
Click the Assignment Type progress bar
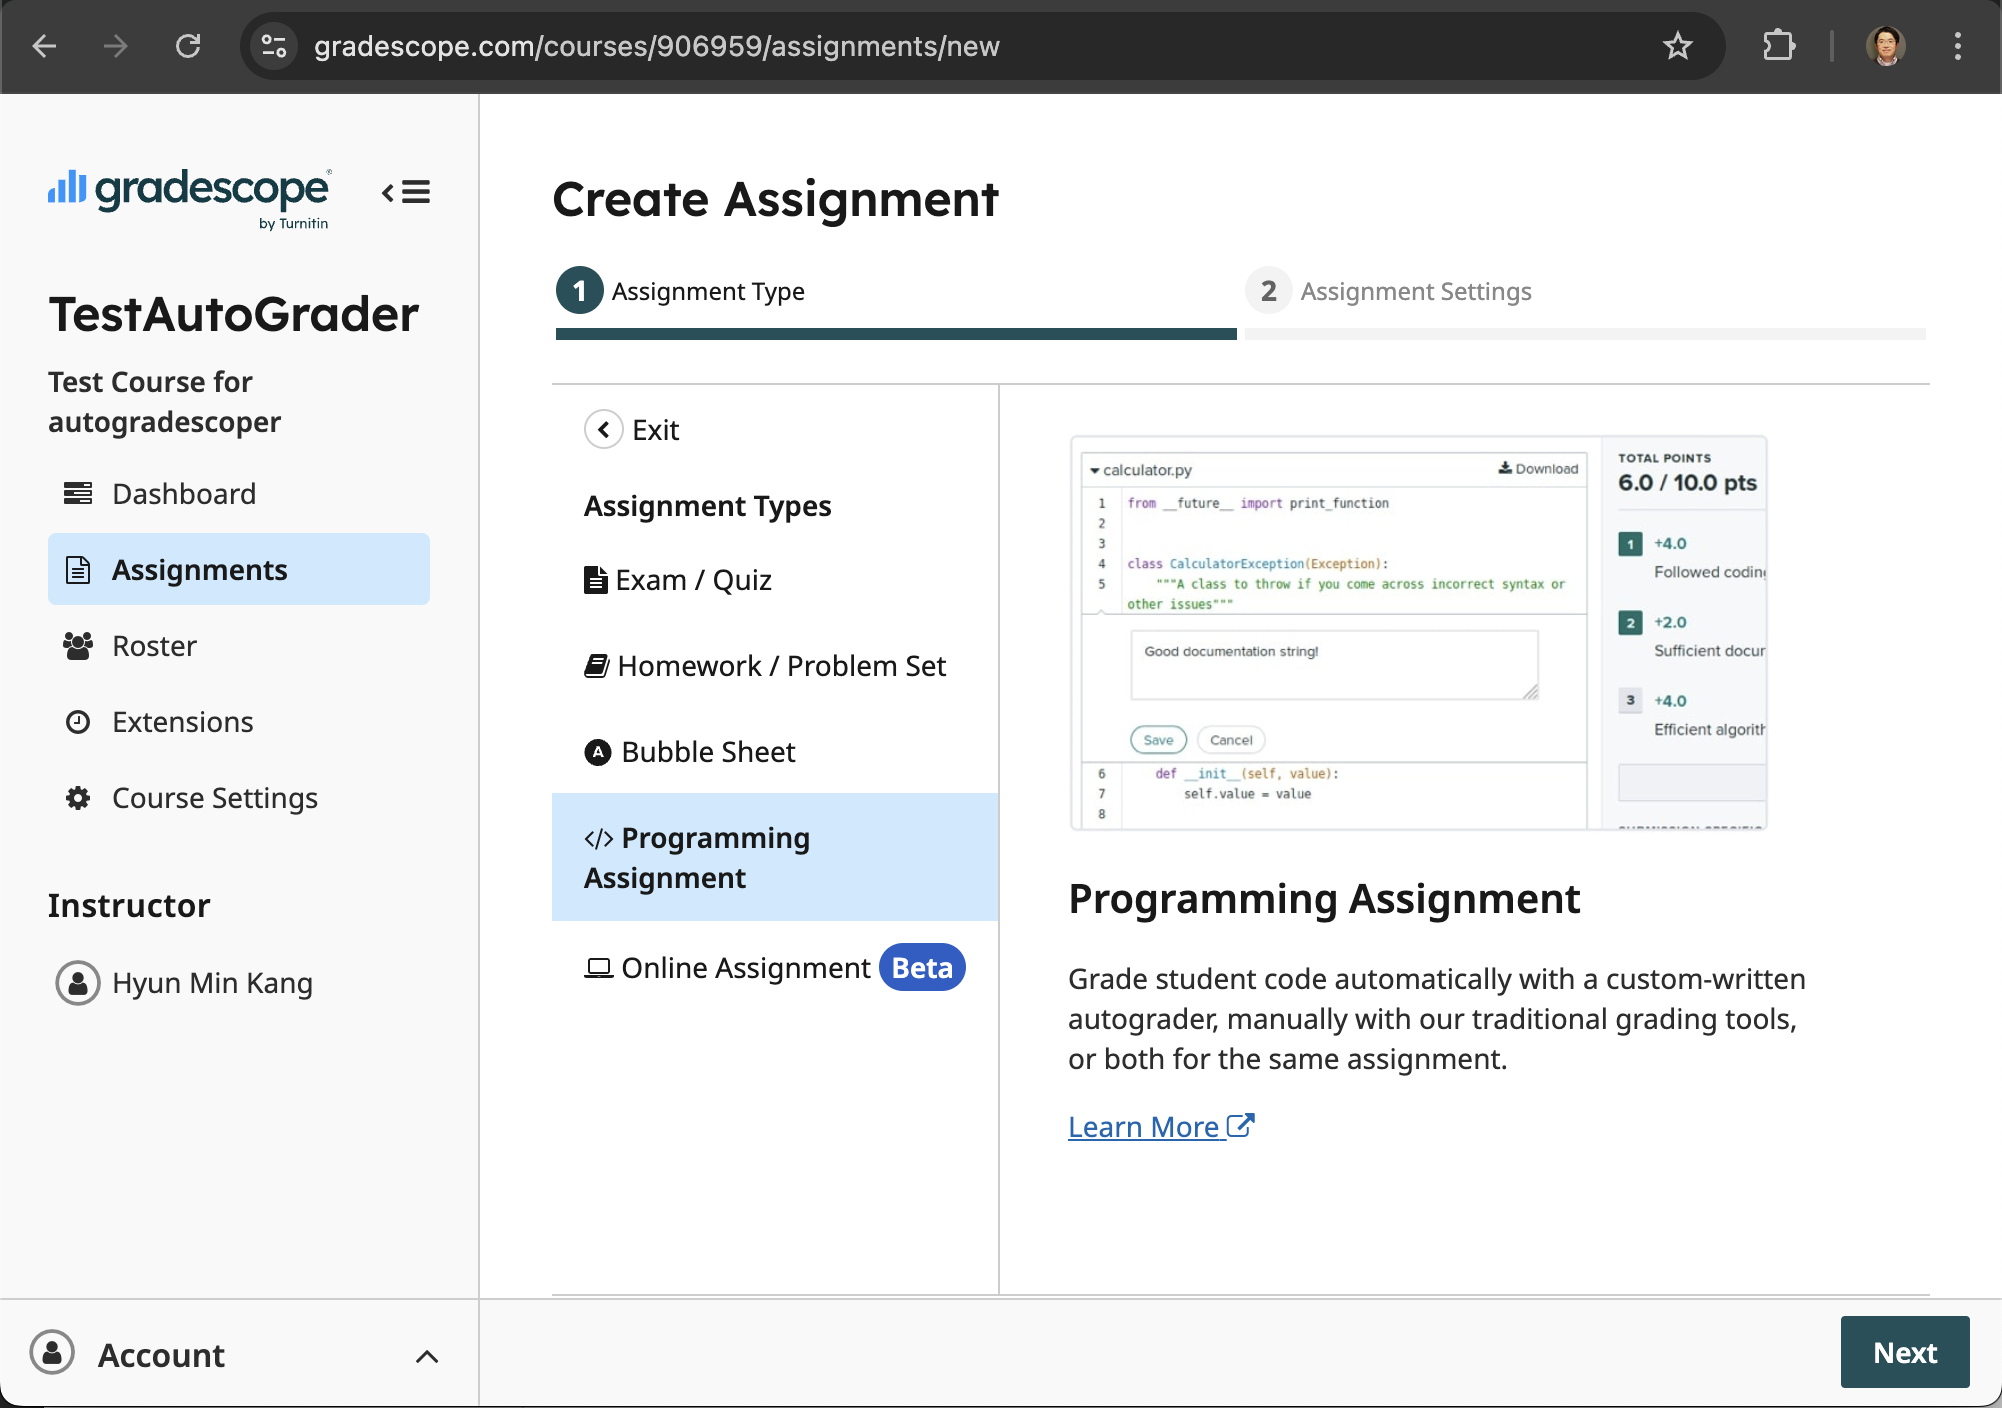pyautogui.click(x=895, y=332)
